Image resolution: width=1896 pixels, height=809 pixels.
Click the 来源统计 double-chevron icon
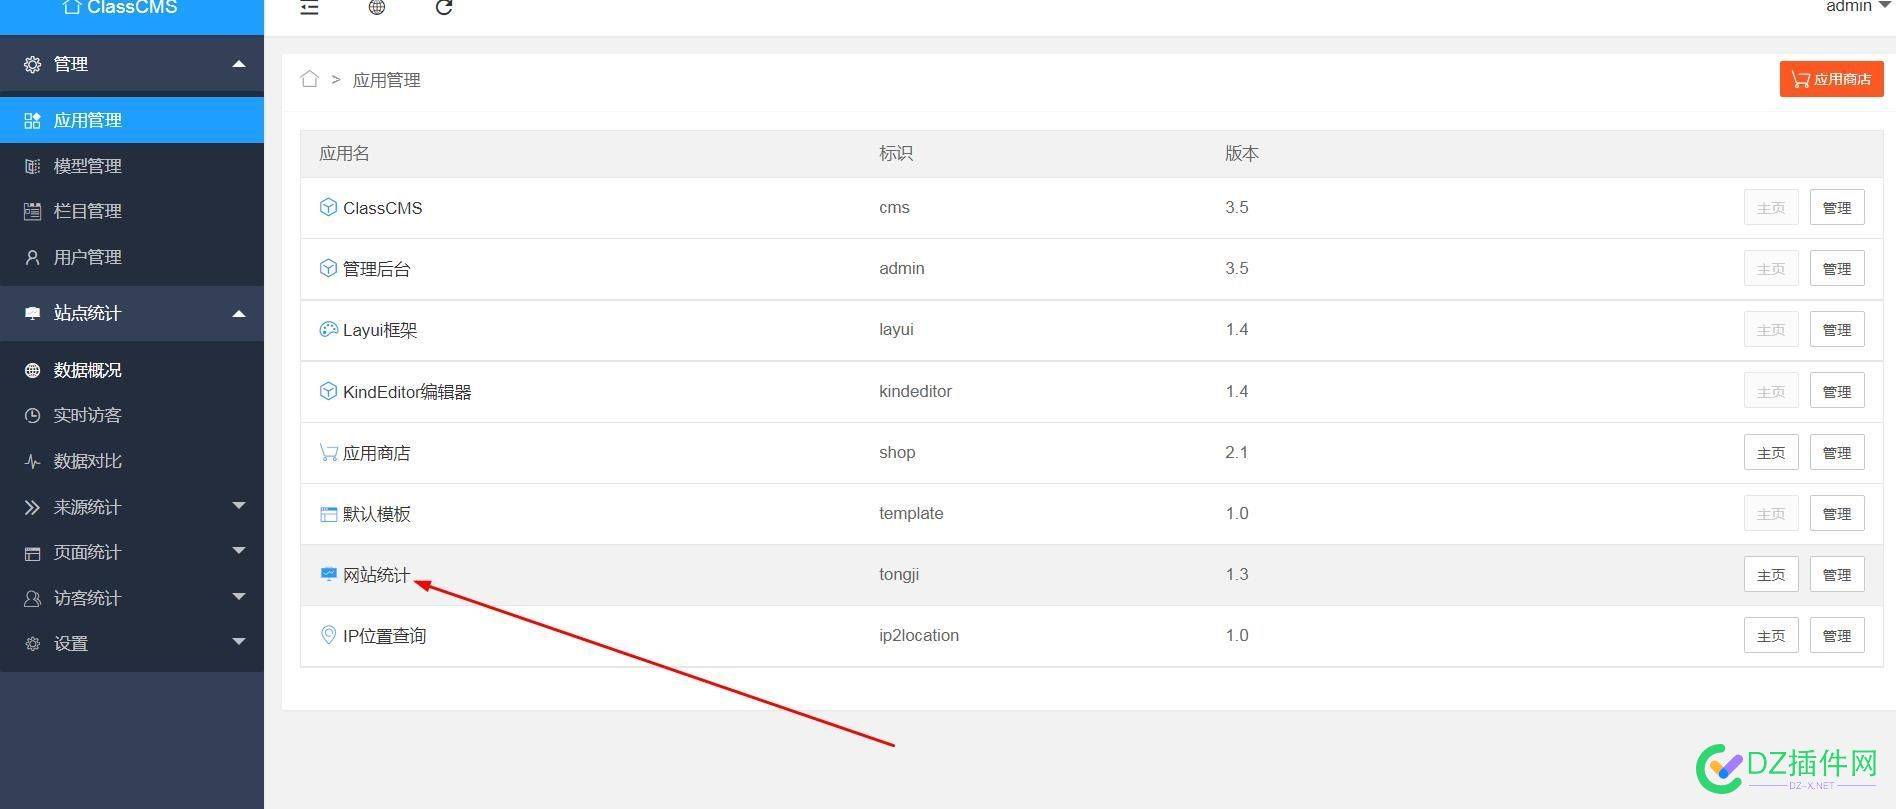(32, 507)
